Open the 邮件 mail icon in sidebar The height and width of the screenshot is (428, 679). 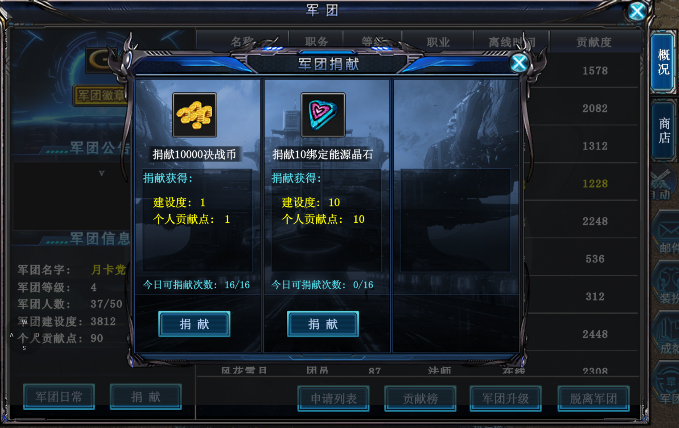667,234
